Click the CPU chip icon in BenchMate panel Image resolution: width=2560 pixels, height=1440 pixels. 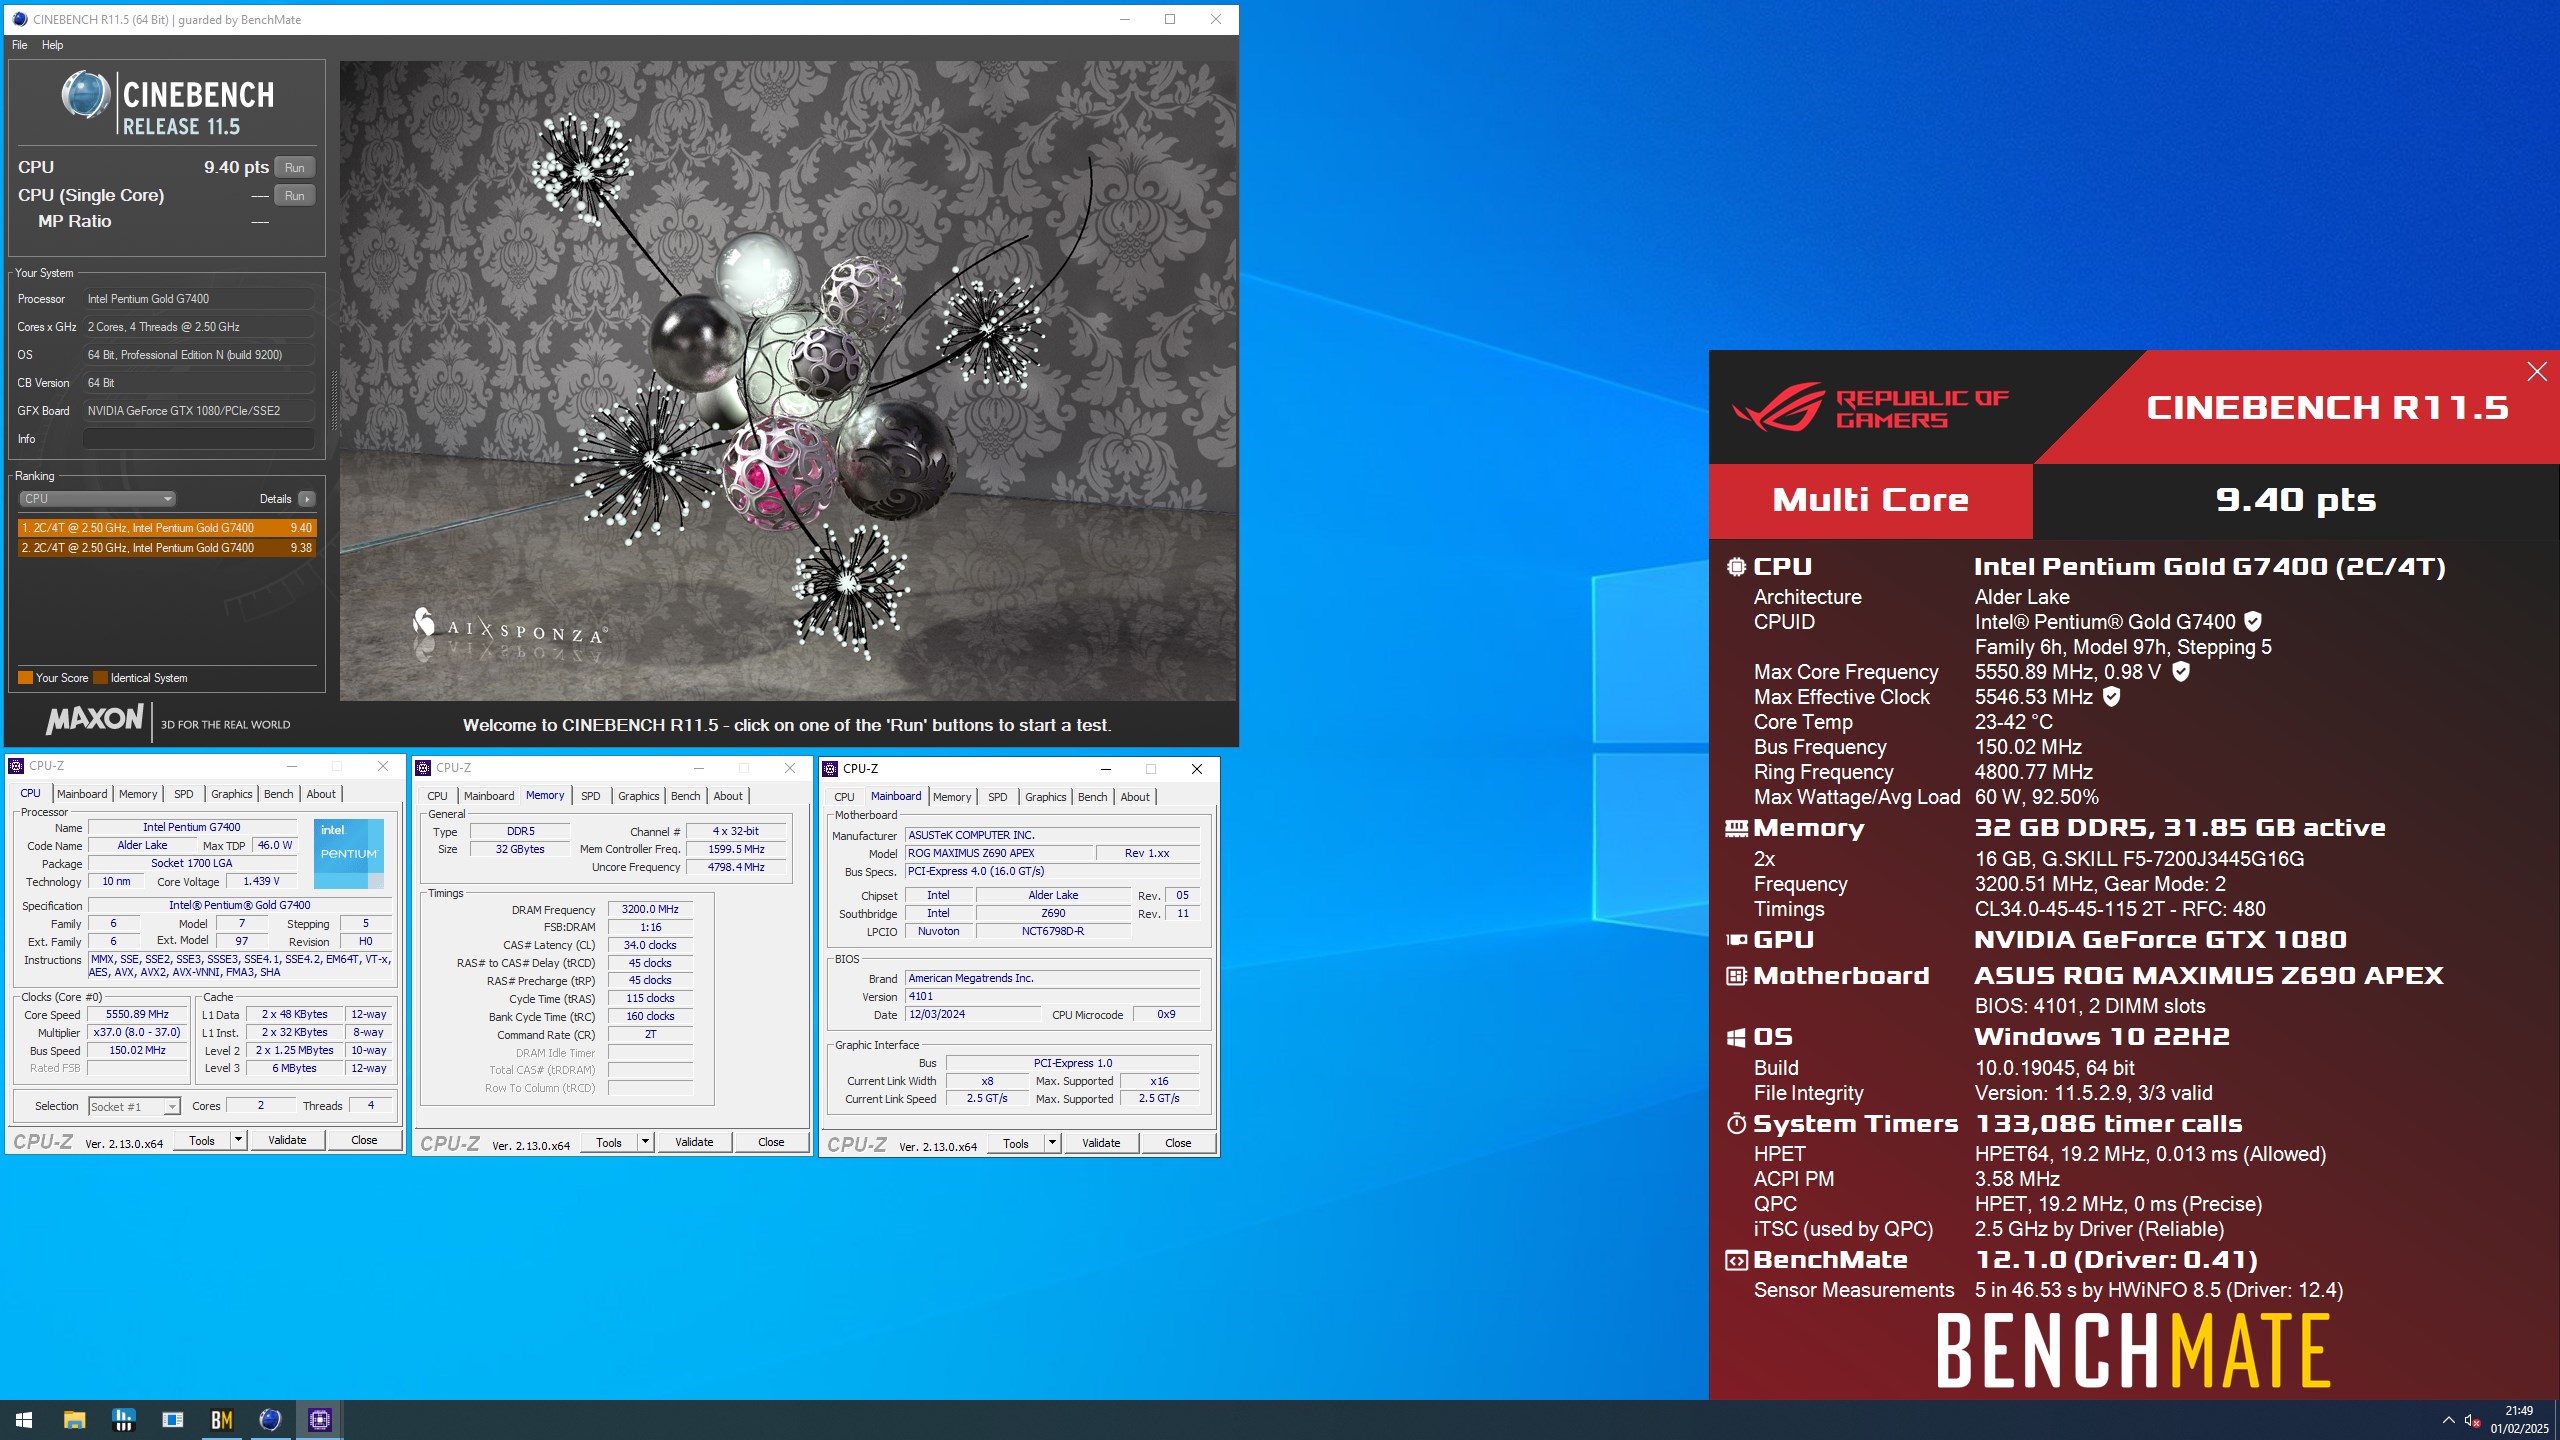[x=1736, y=567]
